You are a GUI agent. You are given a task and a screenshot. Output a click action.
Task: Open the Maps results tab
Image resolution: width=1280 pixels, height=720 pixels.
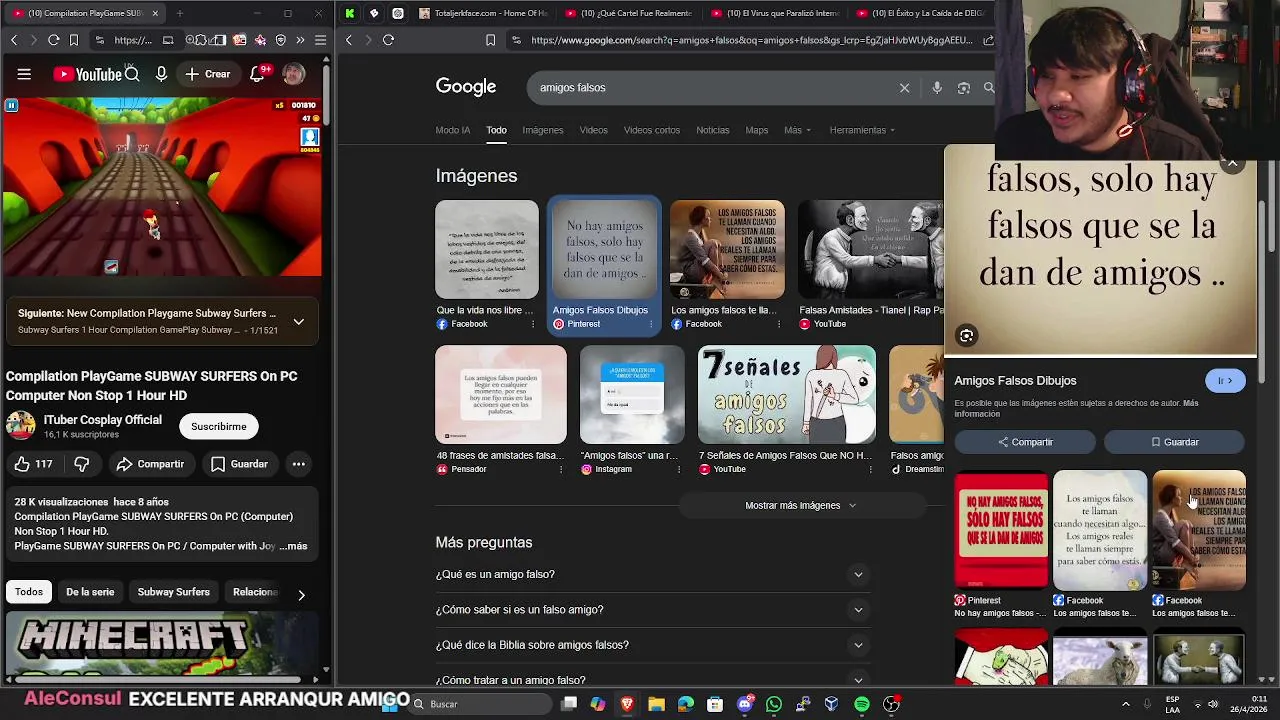757,130
